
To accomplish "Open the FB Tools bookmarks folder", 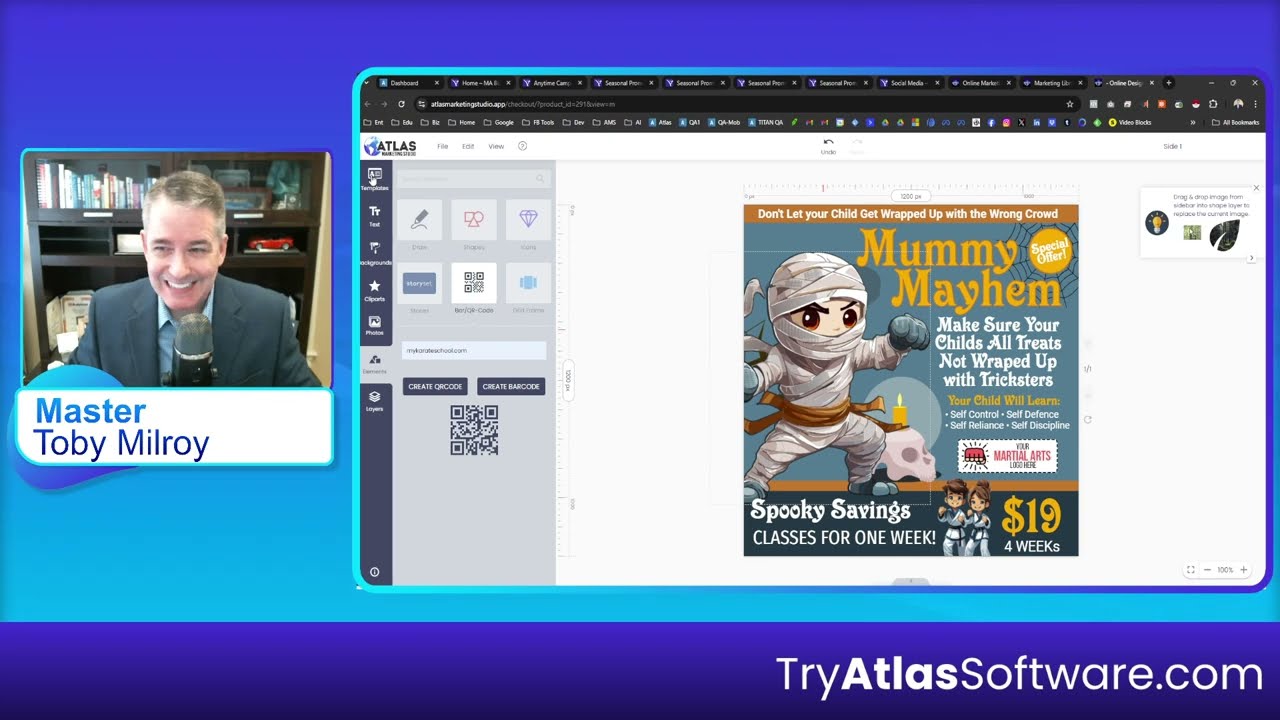I will [536, 123].
